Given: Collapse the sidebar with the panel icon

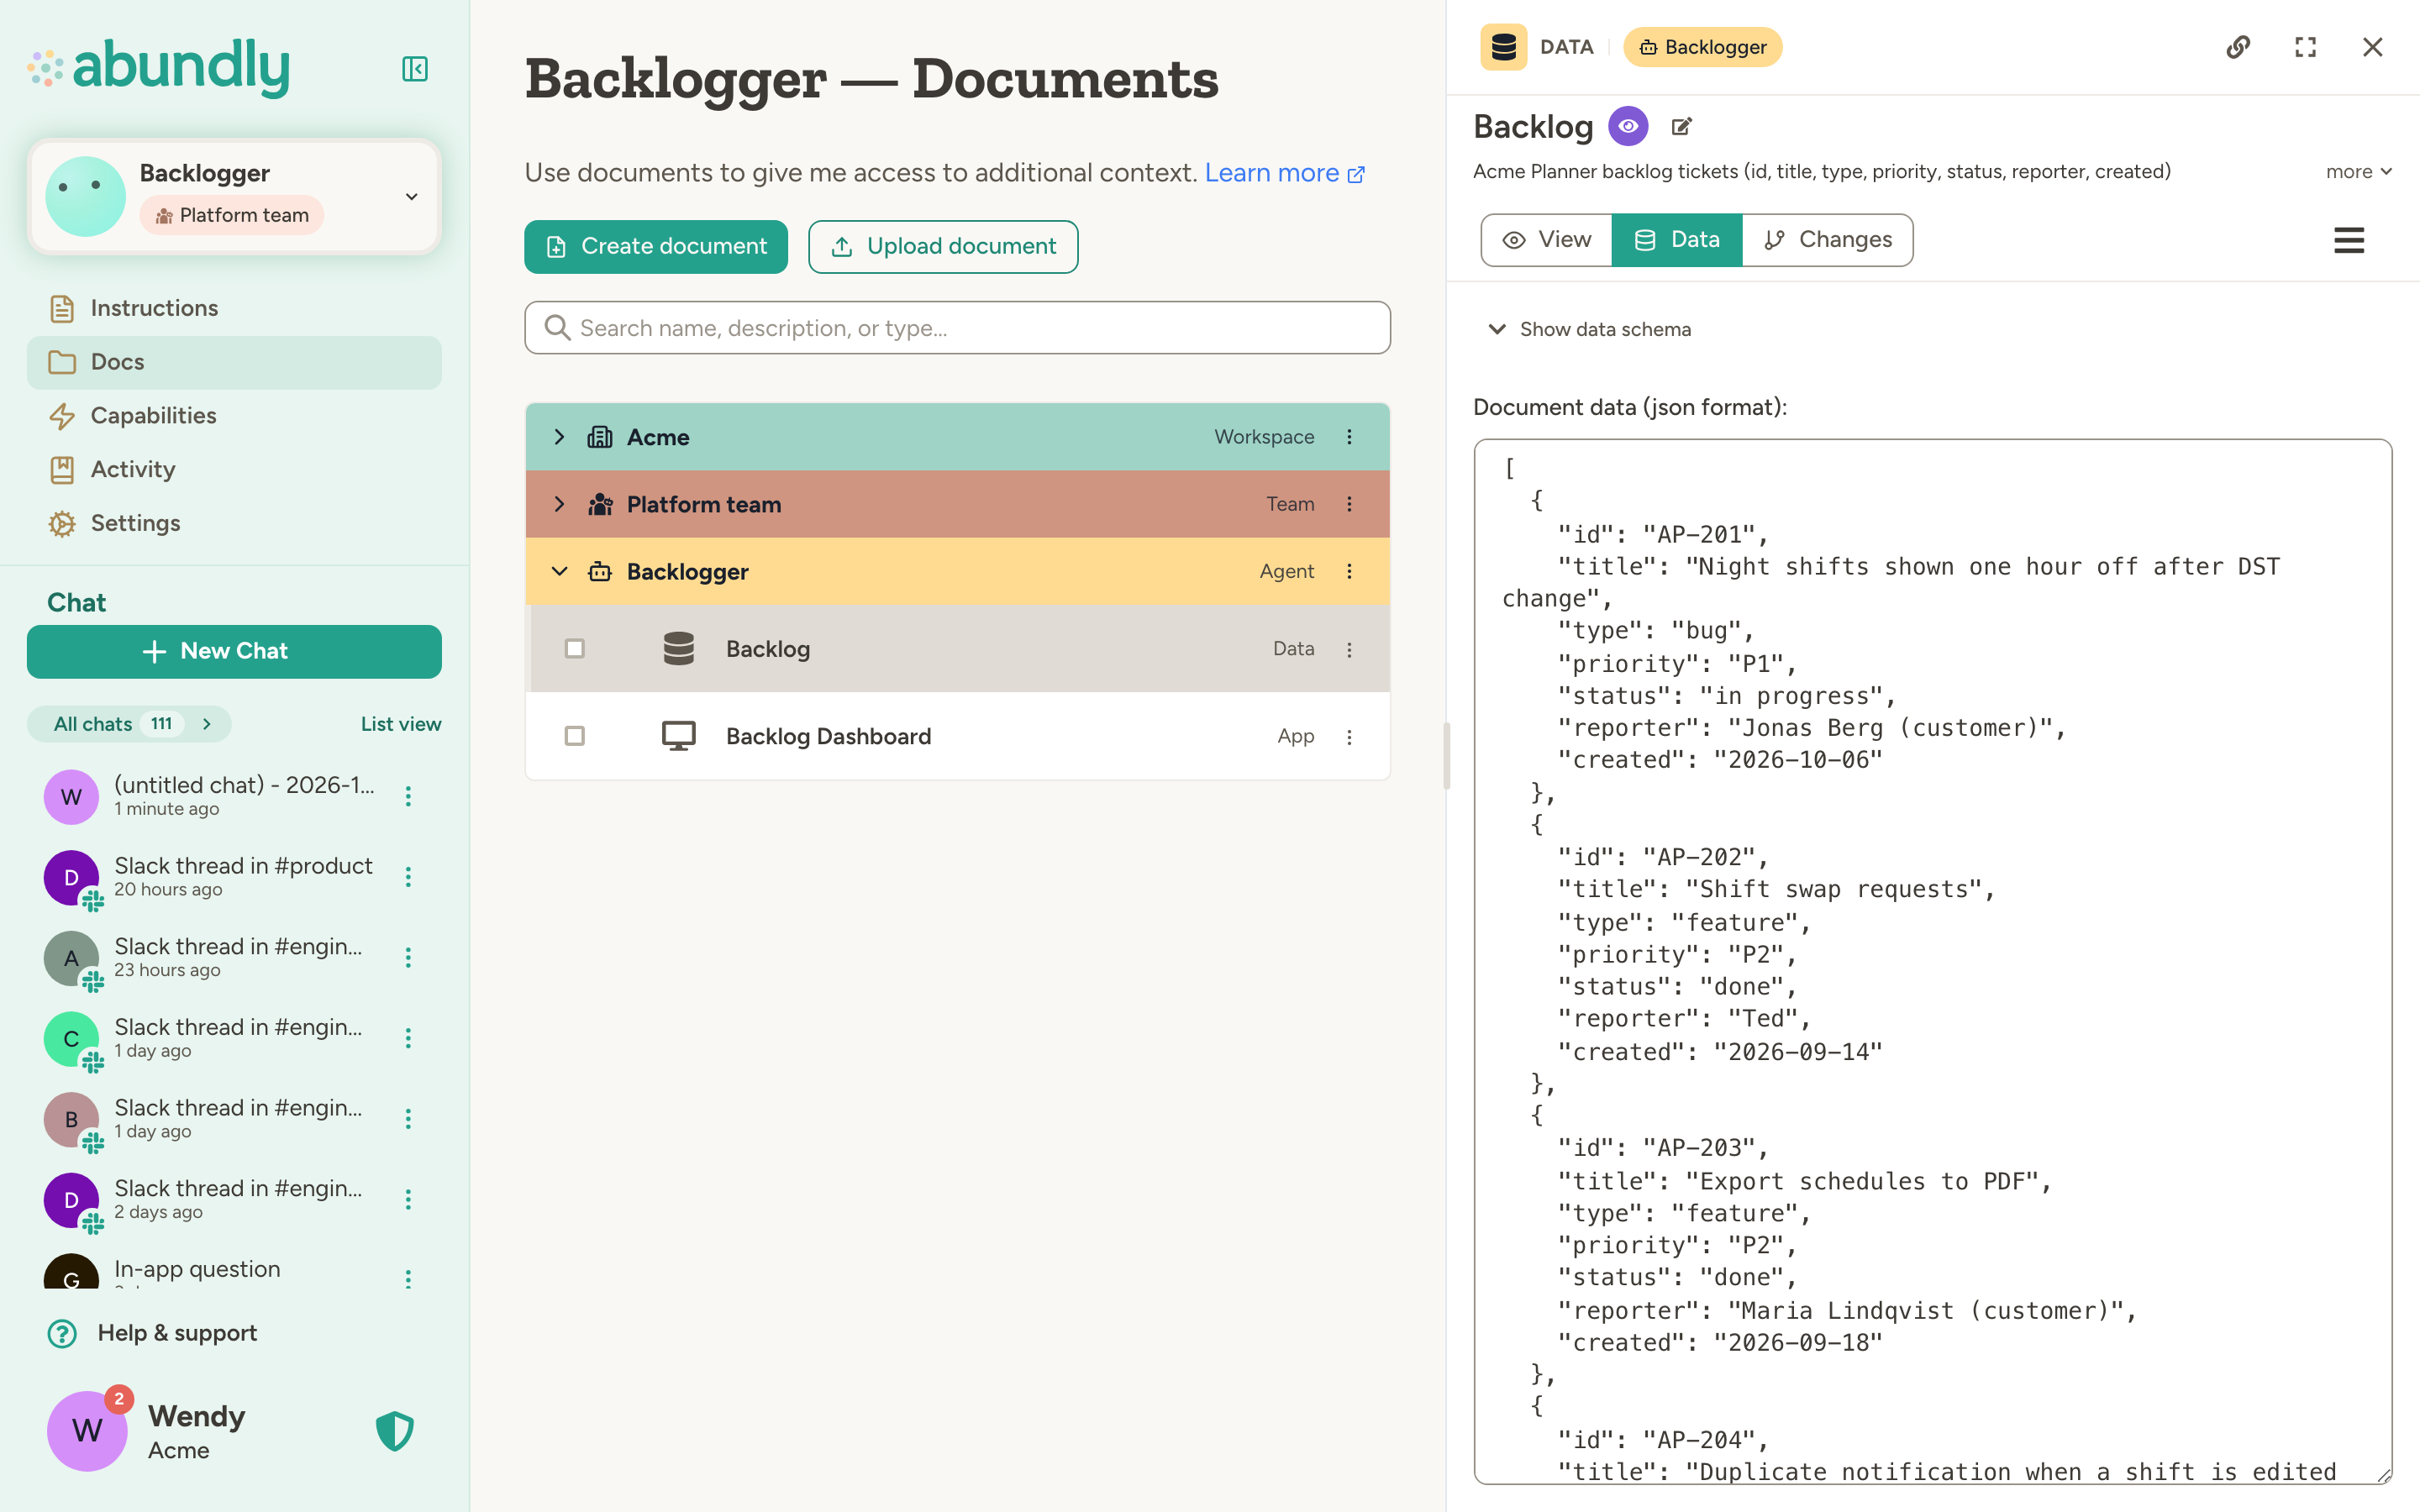Looking at the screenshot, I should (x=414, y=68).
